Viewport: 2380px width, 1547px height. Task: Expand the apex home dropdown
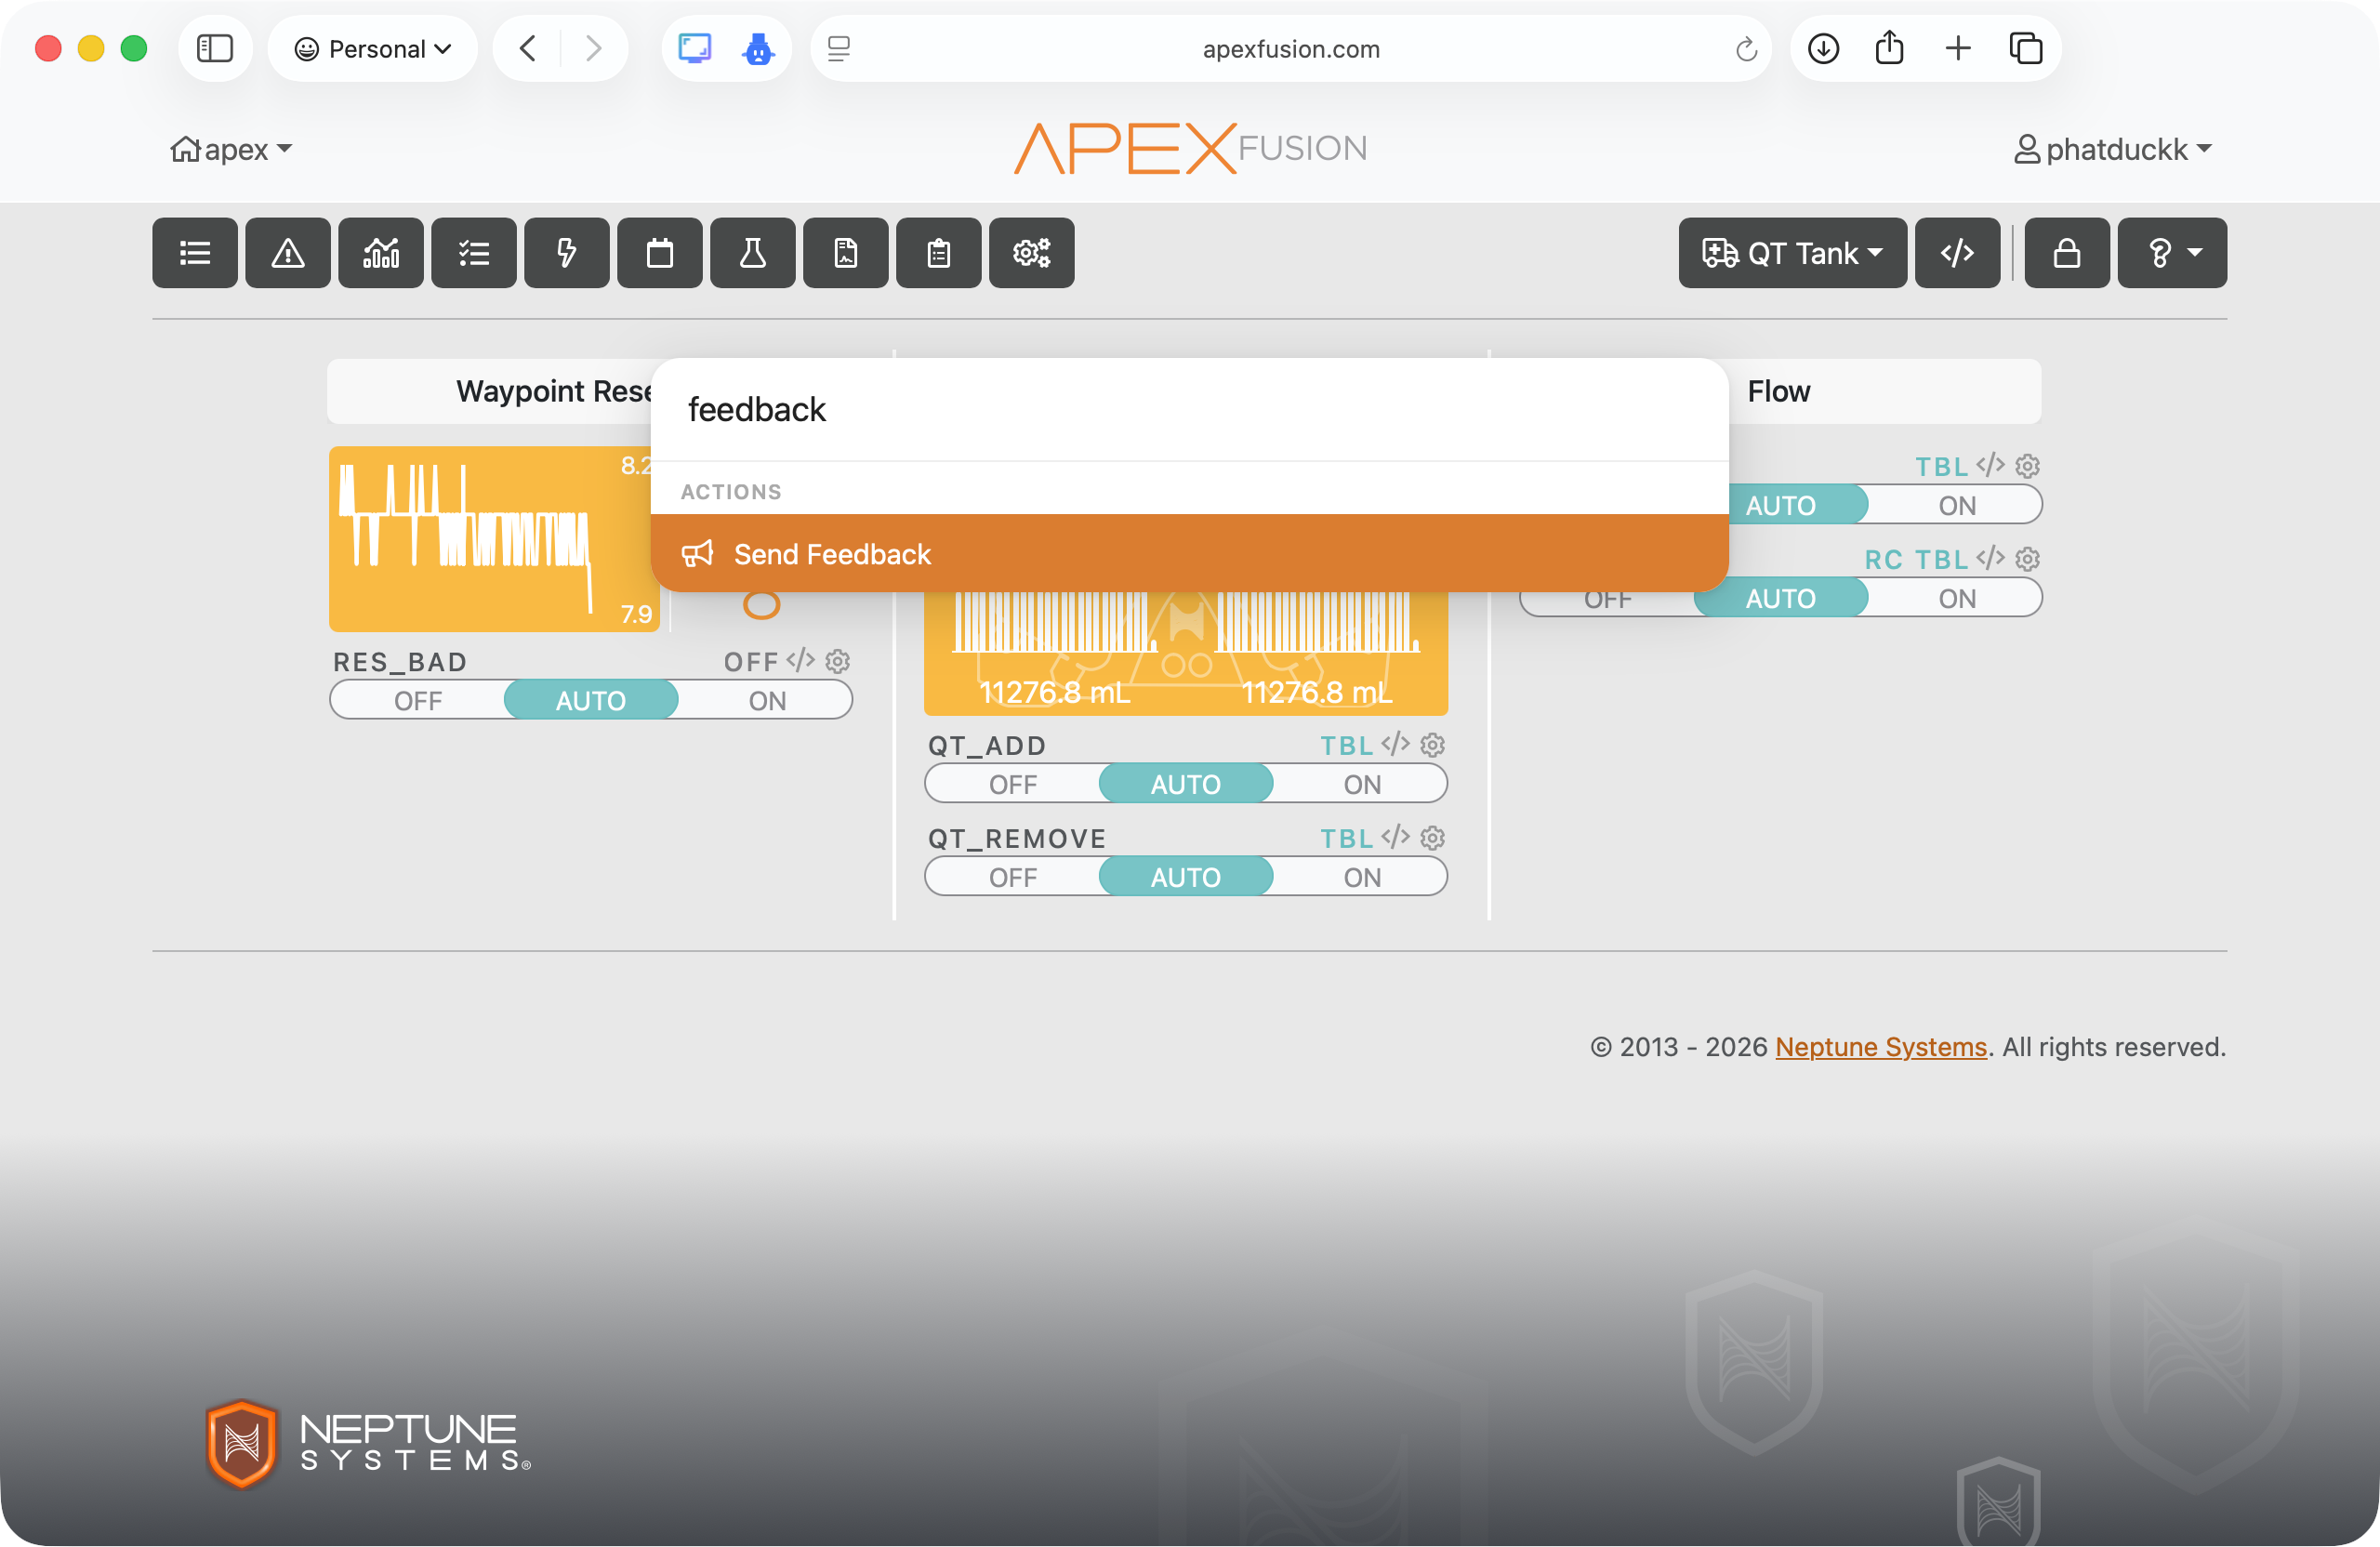click(x=232, y=149)
